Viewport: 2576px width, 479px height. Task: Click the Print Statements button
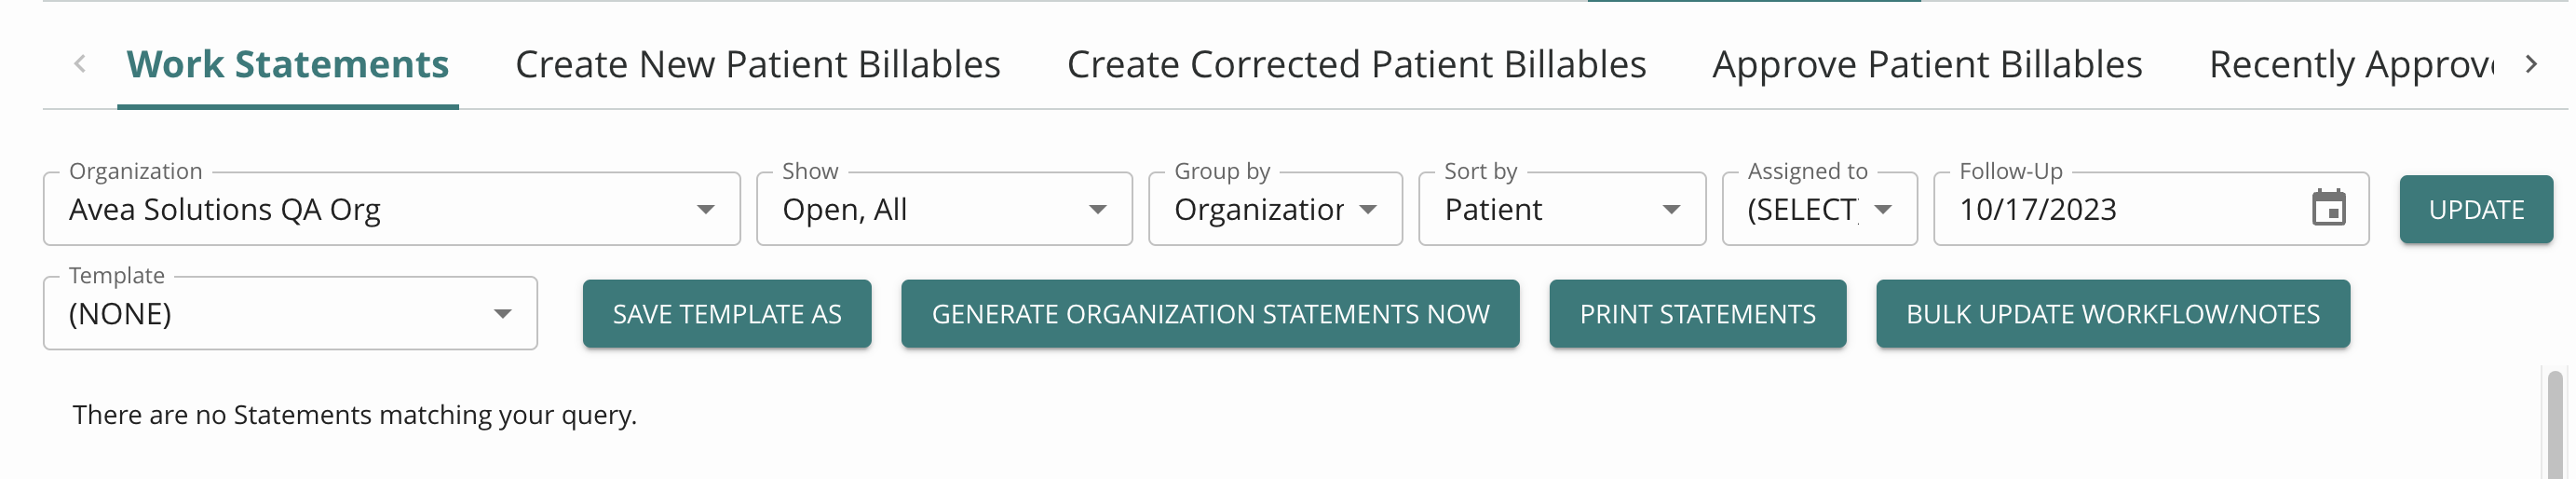pos(1696,314)
